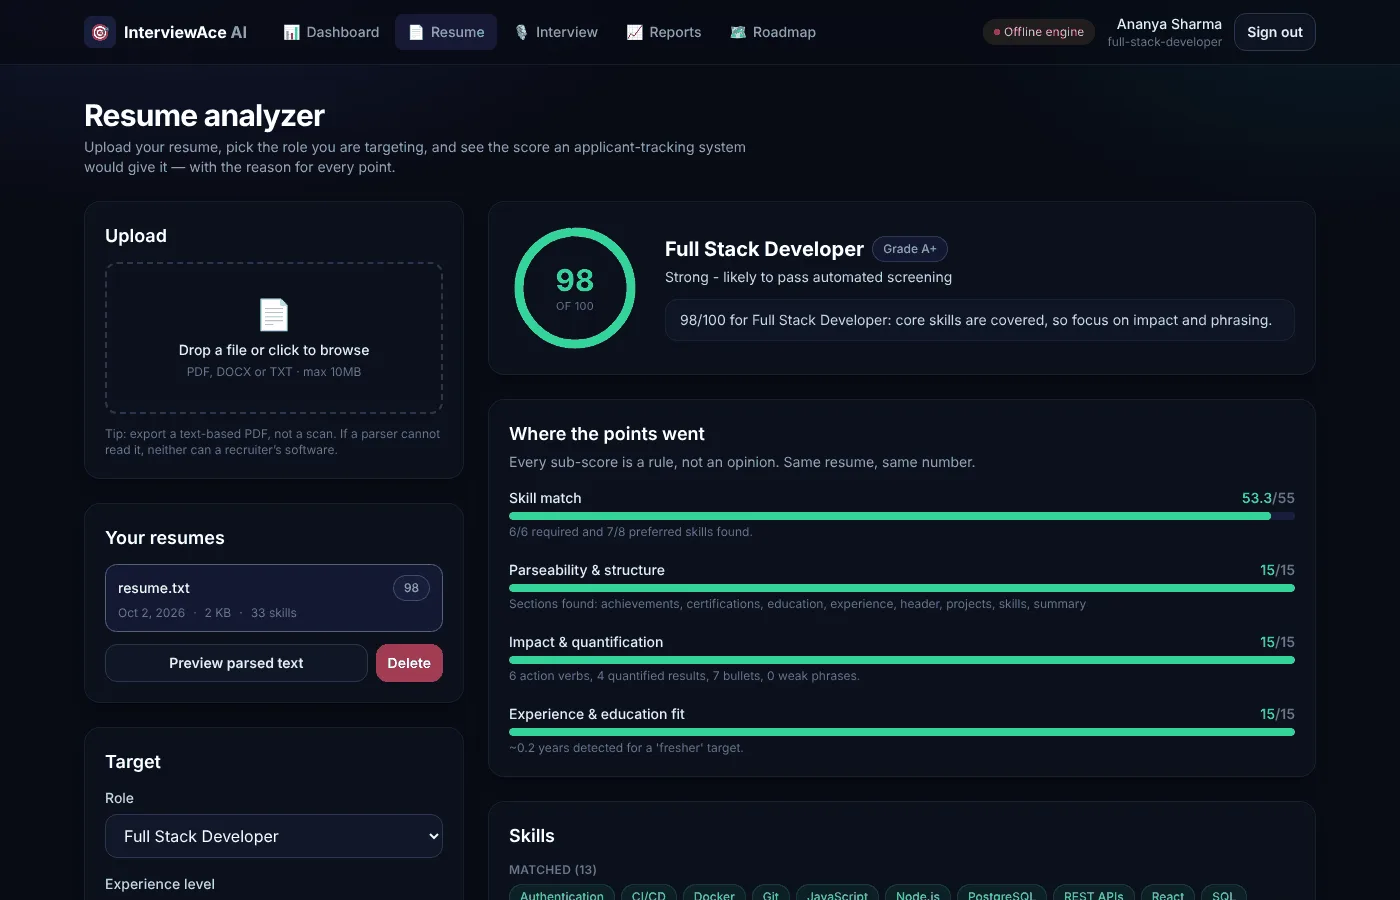
Task: Click the Reports line chart icon
Action: [x=634, y=32]
